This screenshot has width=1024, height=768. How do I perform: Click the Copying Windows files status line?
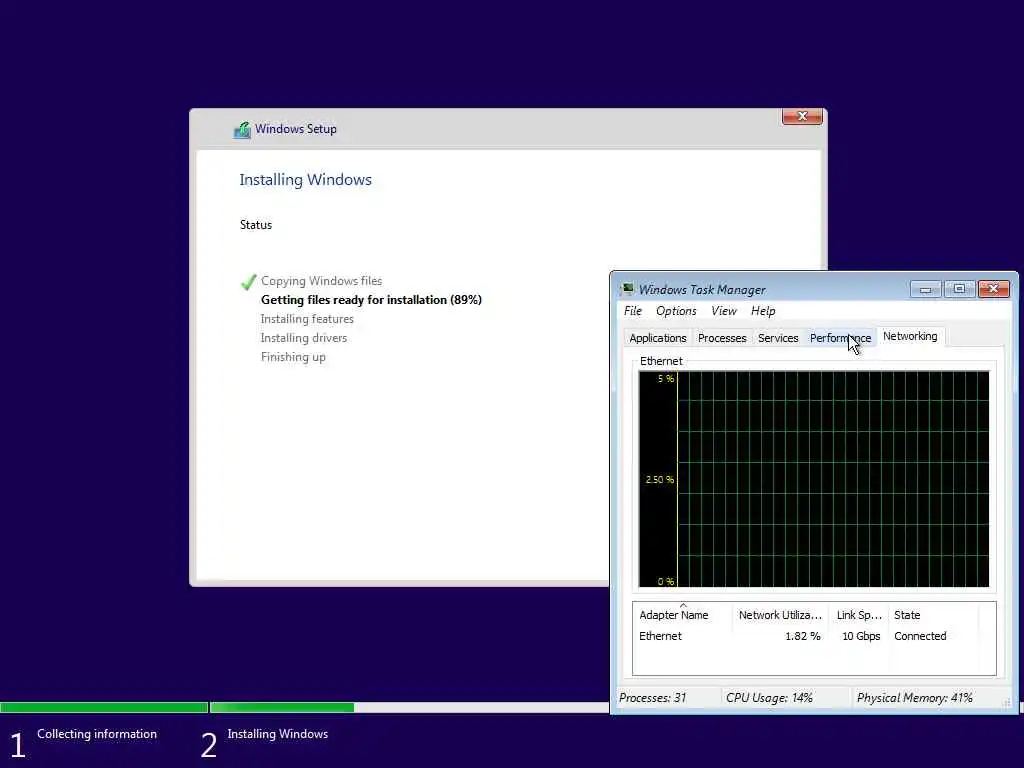(321, 281)
